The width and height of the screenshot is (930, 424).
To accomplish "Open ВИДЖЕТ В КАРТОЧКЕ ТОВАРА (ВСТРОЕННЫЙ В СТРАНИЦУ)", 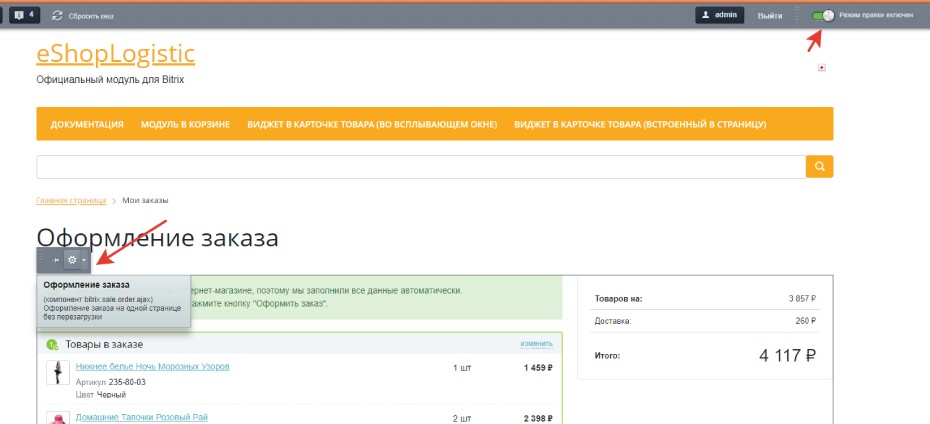I will [x=640, y=125].
